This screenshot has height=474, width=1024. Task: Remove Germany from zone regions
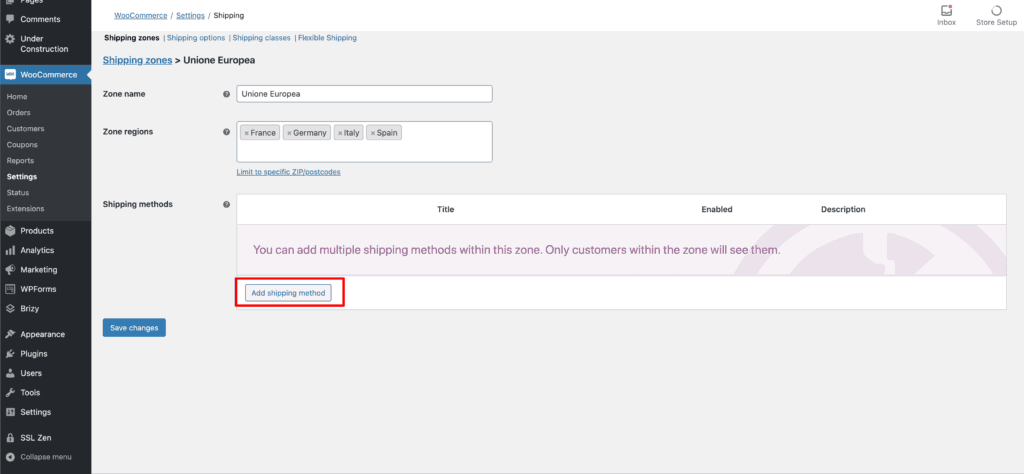pyautogui.click(x=289, y=133)
